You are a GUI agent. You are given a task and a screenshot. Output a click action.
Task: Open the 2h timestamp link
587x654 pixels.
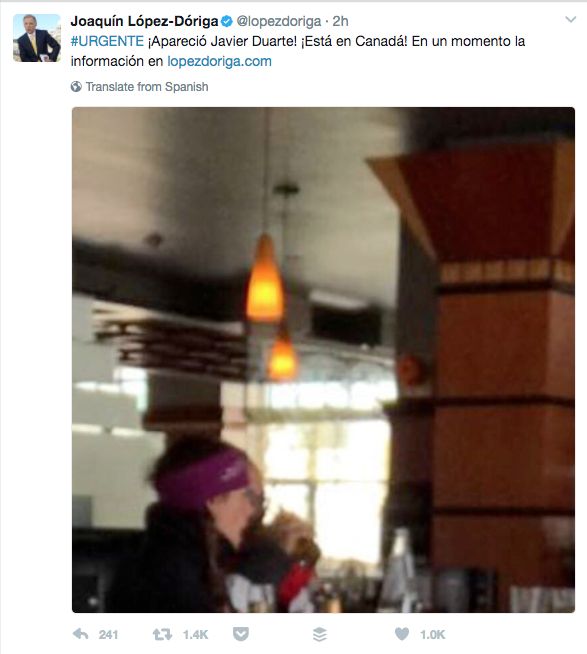[x=340, y=21]
